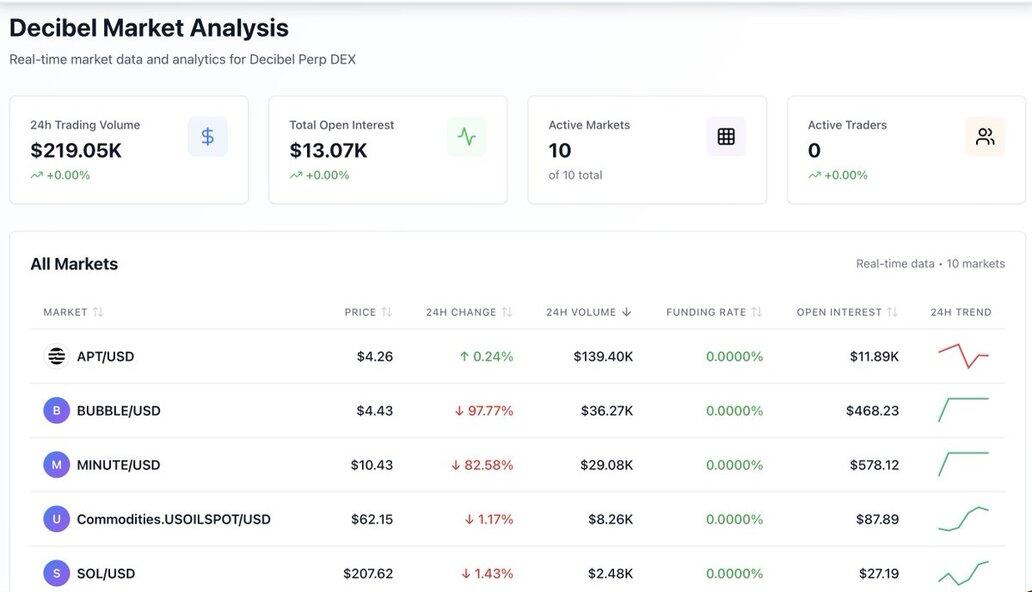Screen dimensions: 1032x592
Task: Click the dollar sign trading volume icon
Action: 207,137
